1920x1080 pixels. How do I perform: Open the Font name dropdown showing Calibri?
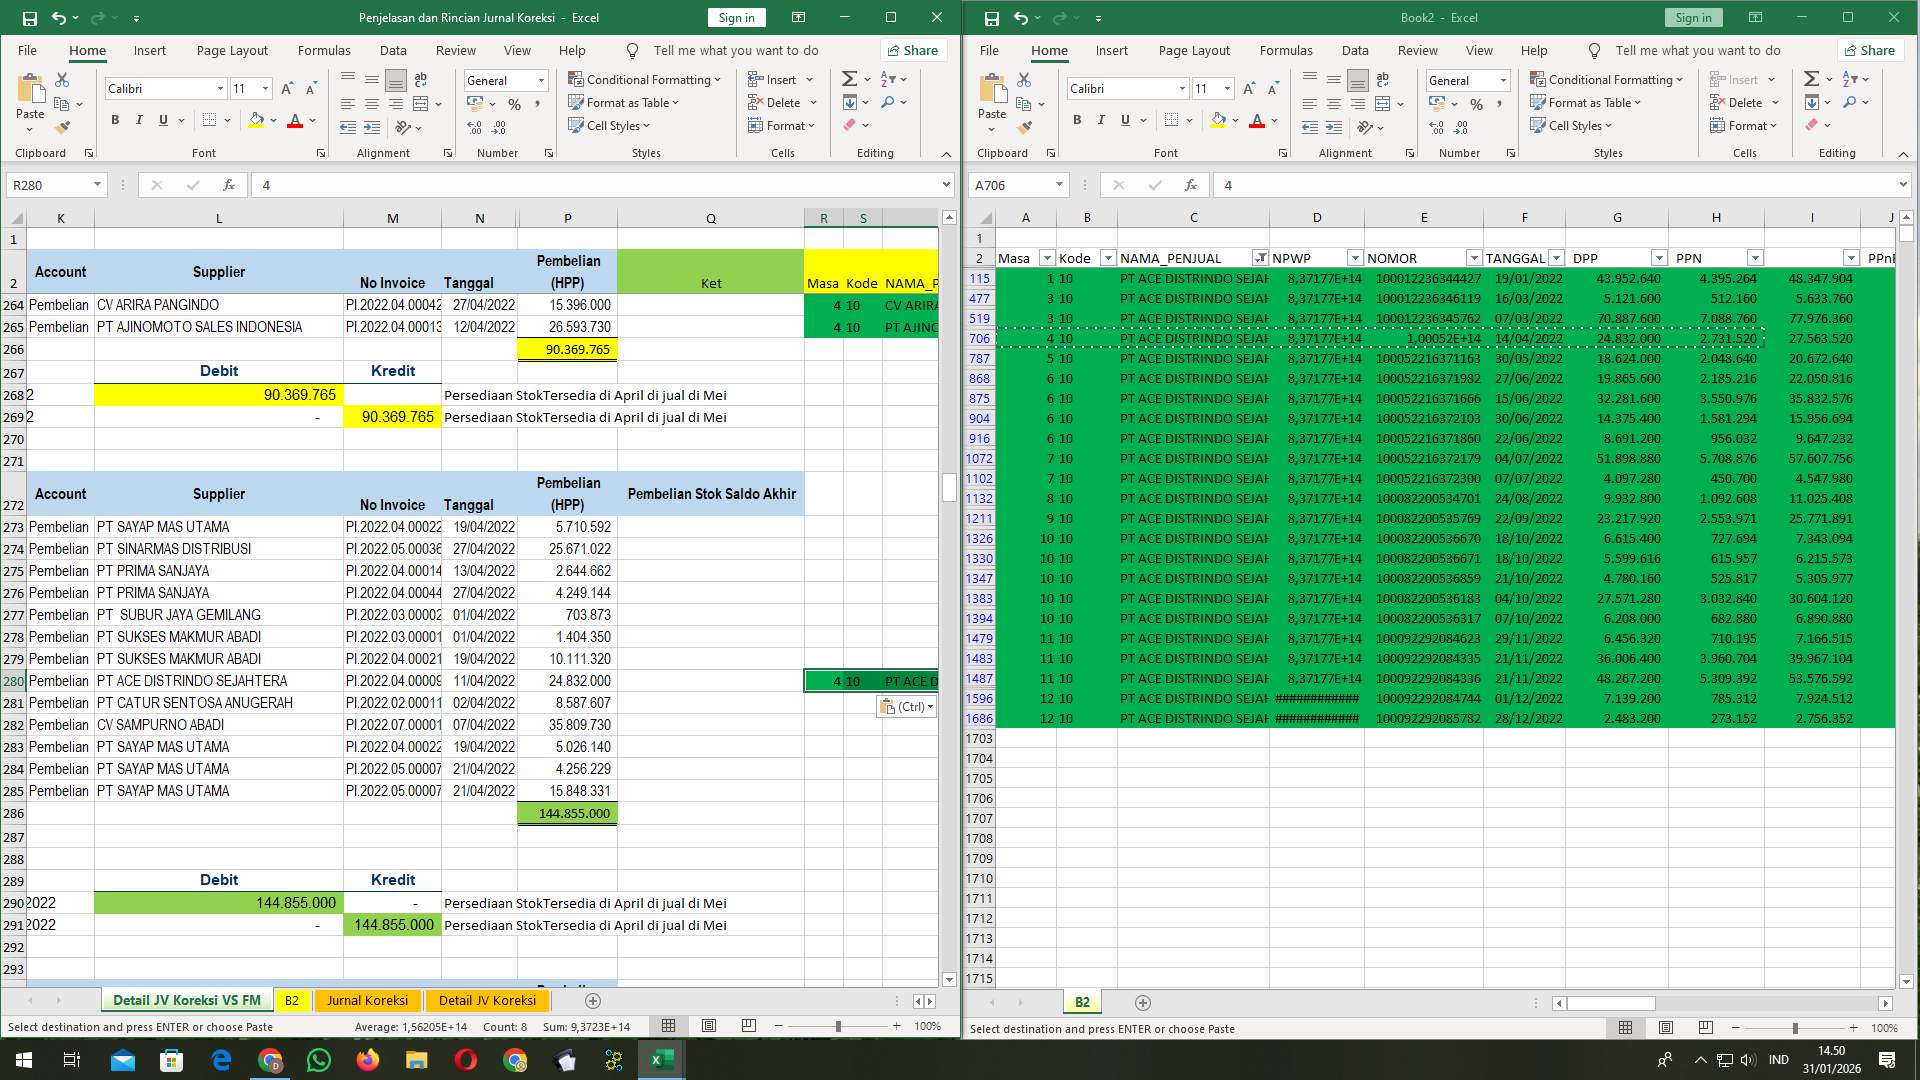click(221, 88)
